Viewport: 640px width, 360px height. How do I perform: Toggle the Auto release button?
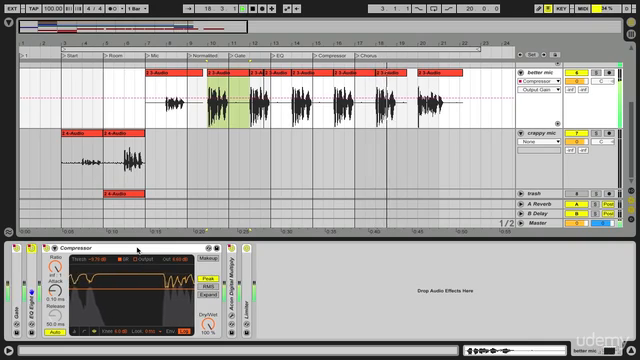pos(55,332)
